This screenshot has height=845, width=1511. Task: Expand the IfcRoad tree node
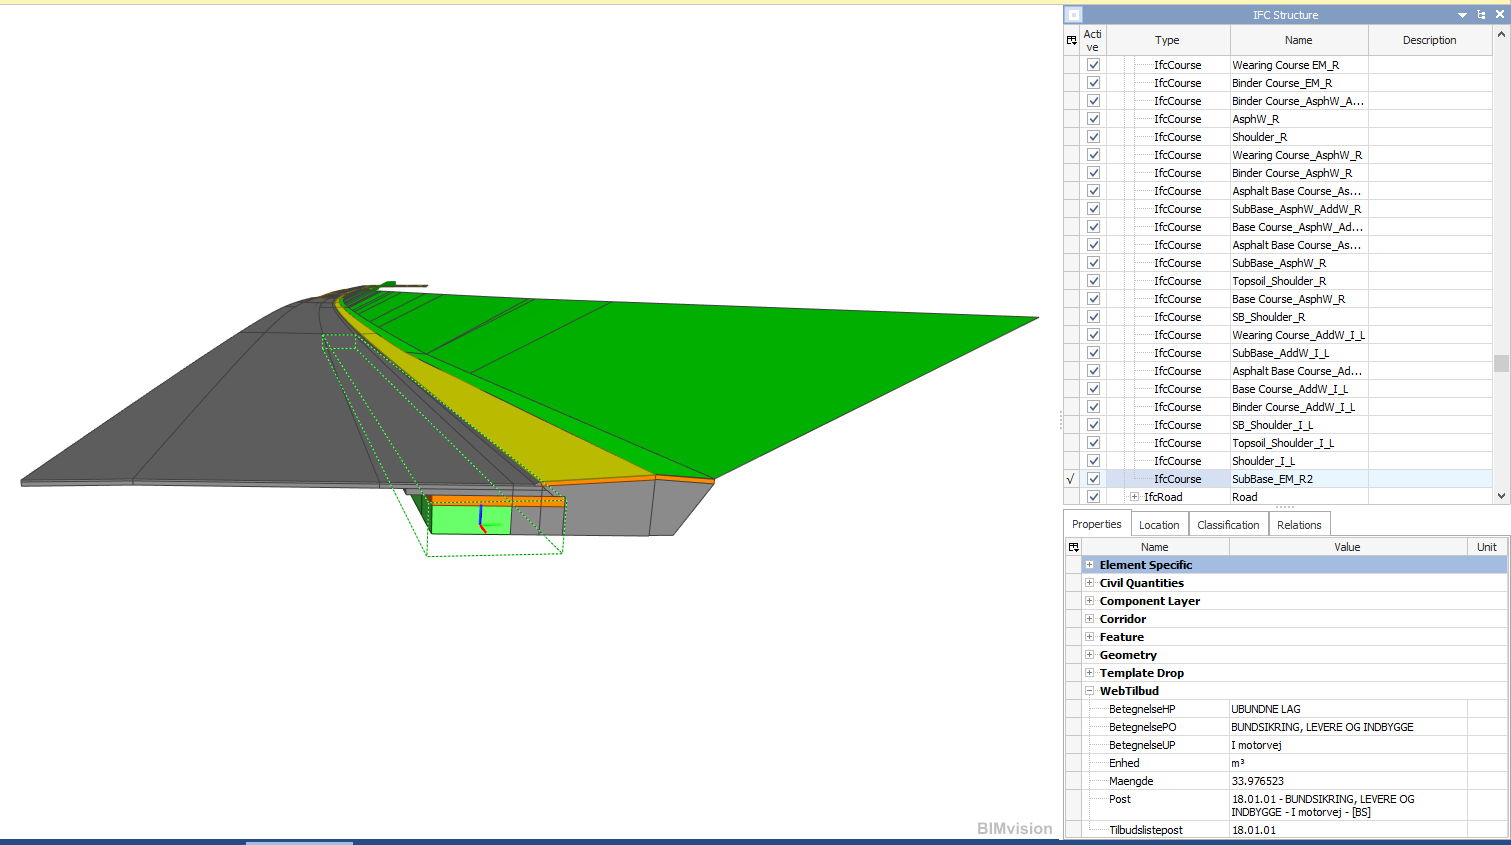[x=1134, y=497]
